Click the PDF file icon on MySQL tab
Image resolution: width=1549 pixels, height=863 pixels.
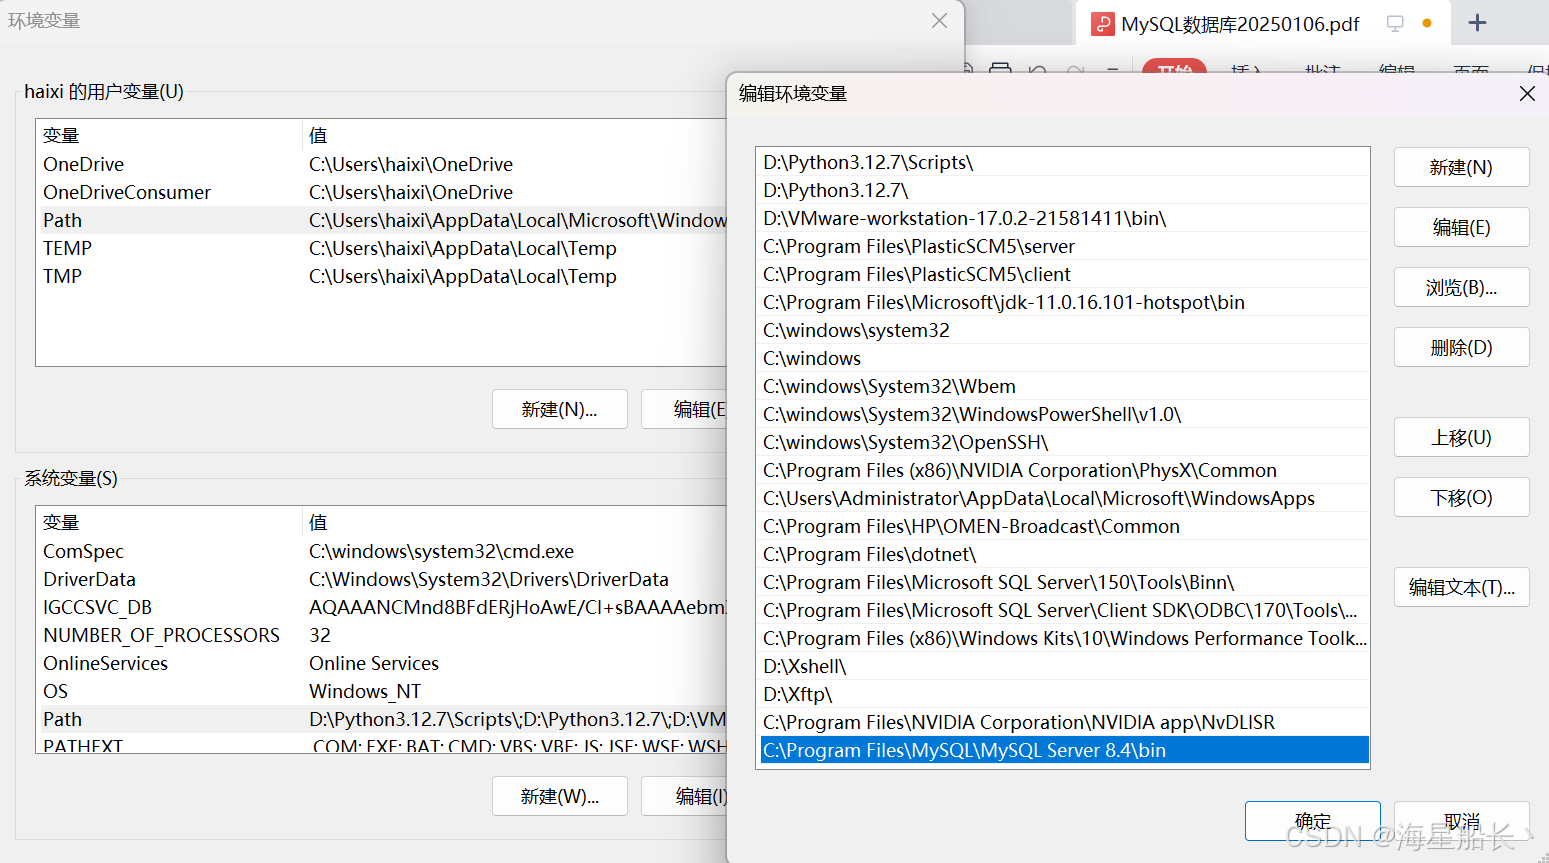point(1102,24)
